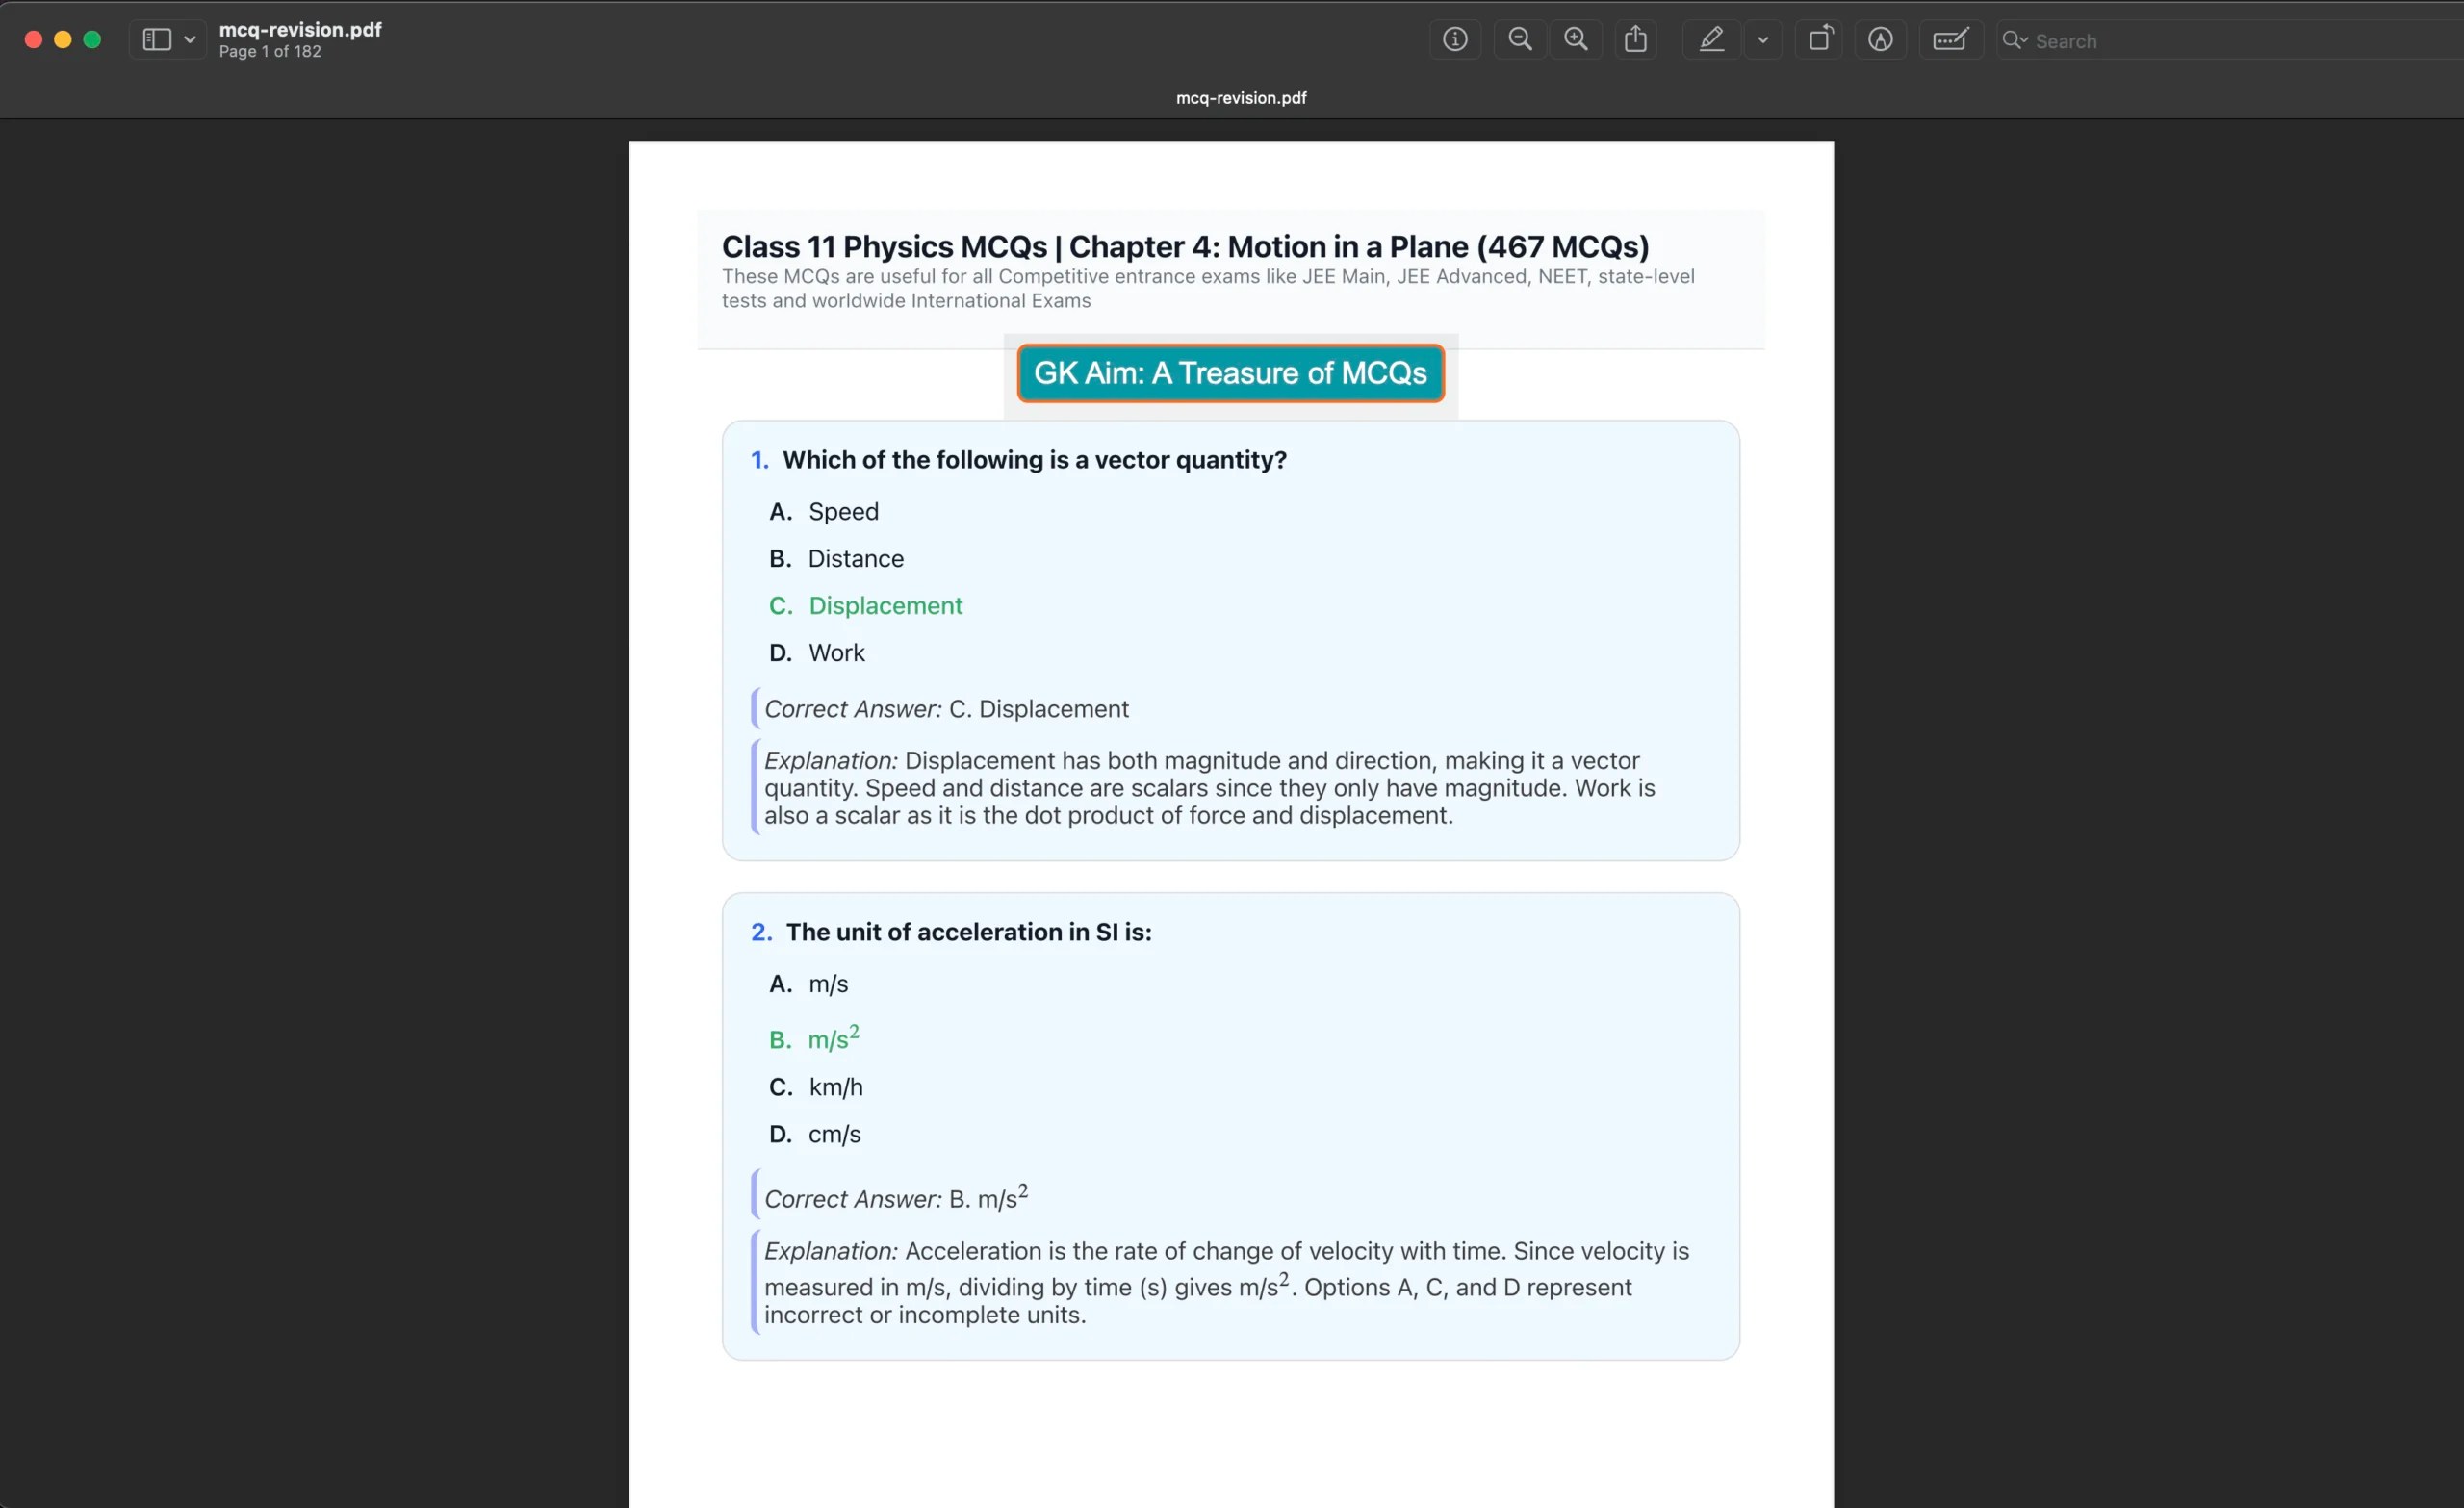Click answer option C. Displacement
Screen dimensions: 2464x1508
pyautogui.click(x=884, y=605)
